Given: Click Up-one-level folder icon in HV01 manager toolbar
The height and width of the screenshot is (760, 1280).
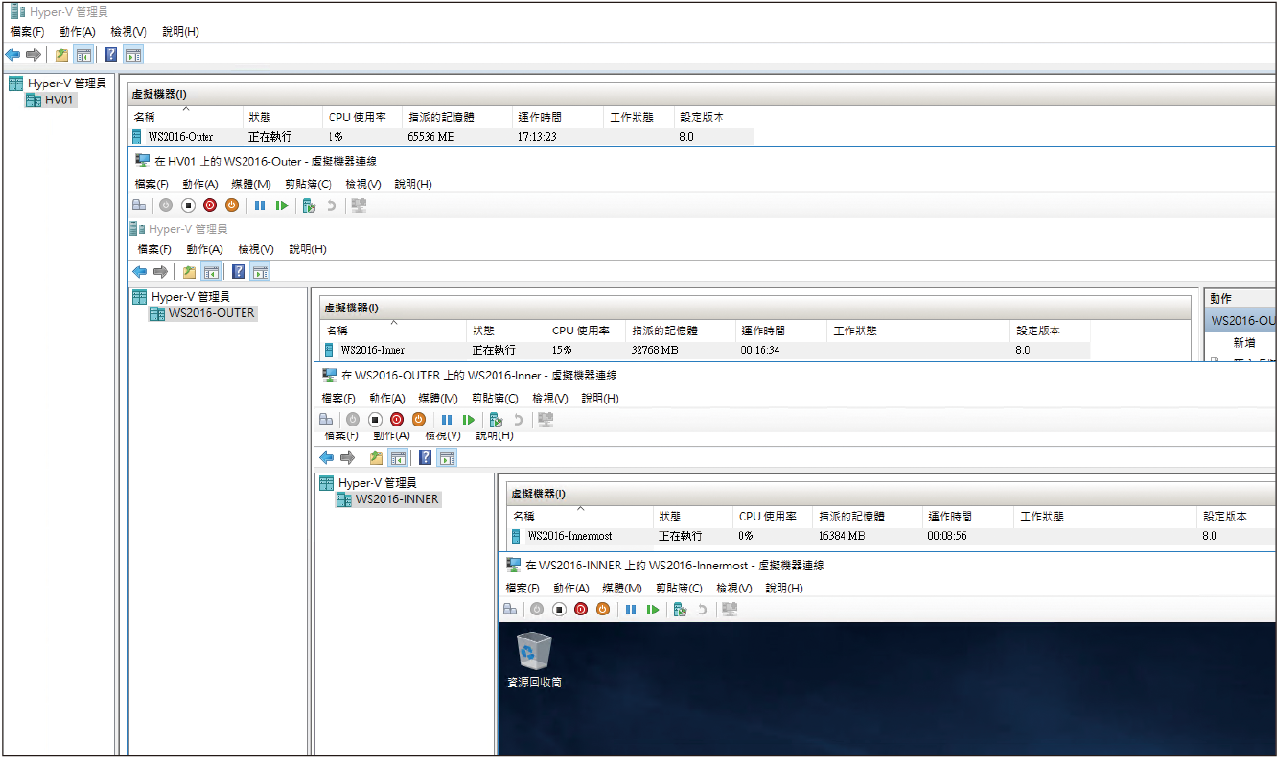Looking at the screenshot, I should pyautogui.click(x=62, y=55).
